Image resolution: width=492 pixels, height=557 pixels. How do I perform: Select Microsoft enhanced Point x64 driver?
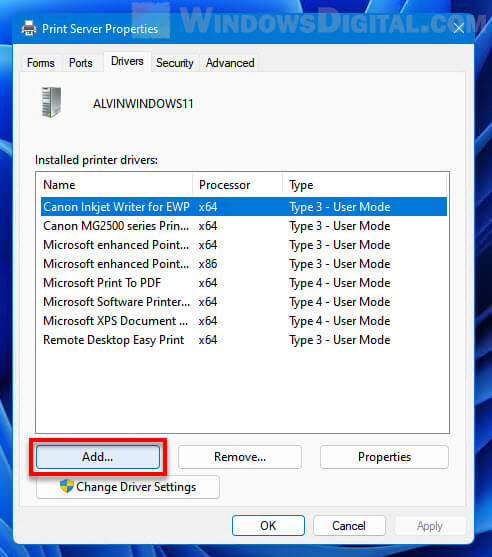pyautogui.click(x=244, y=245)
